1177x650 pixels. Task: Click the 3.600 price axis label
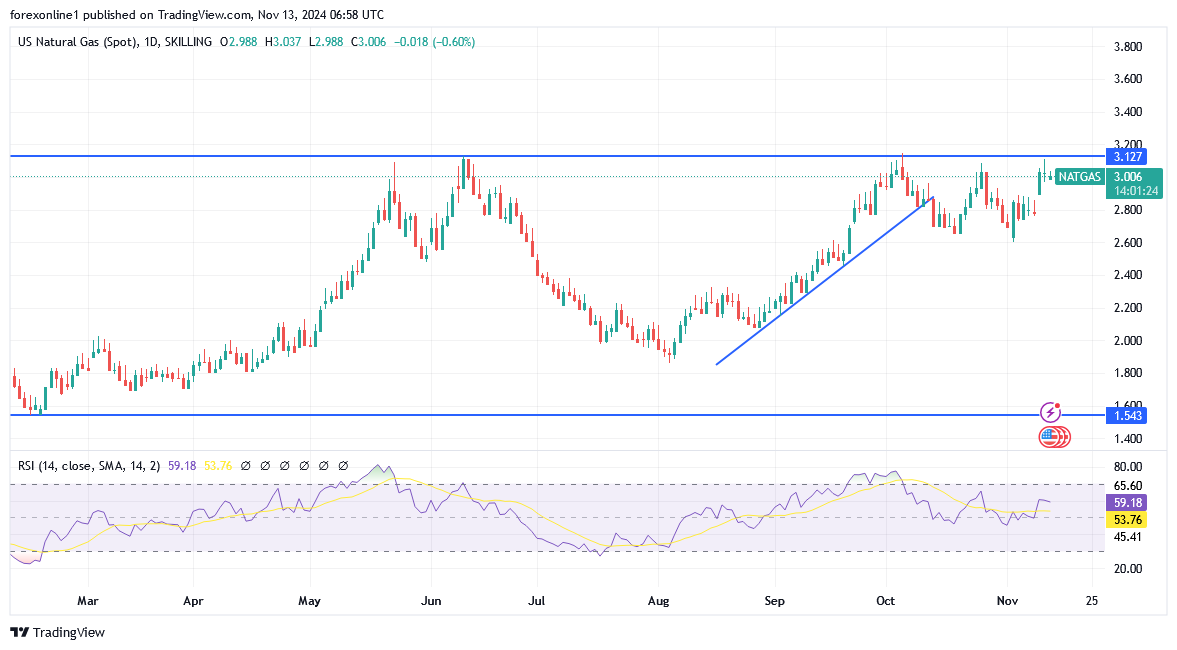[x=1127, y=79]
